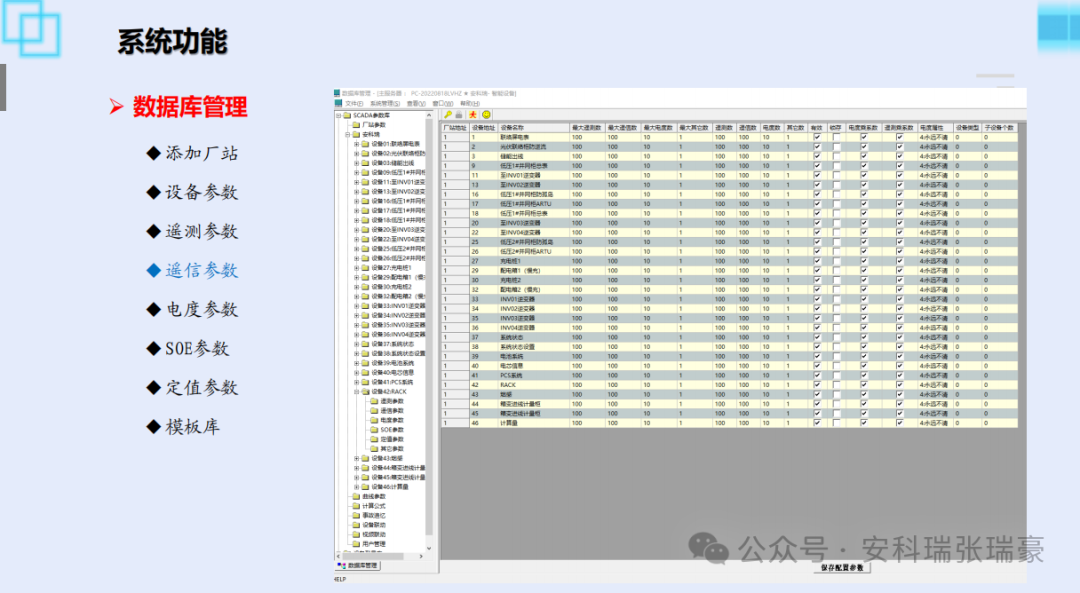This screenshot has width=1080, height=593.
Task: Click the 子设备个数 column header
Action: 999,127
